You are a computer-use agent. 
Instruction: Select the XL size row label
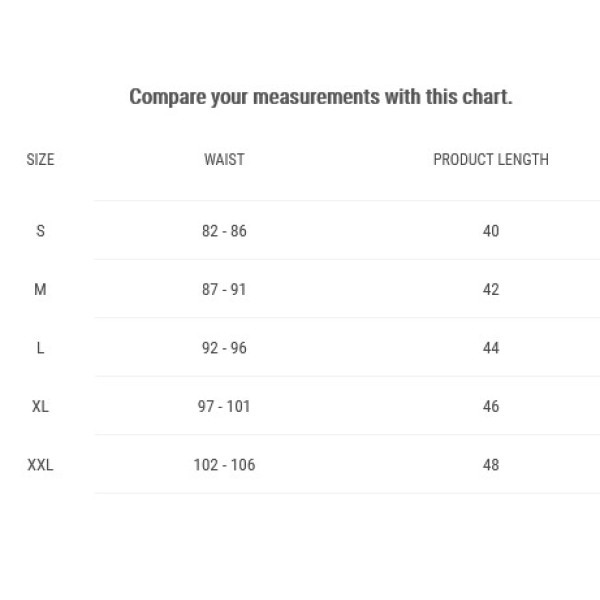tap(40, 406)
